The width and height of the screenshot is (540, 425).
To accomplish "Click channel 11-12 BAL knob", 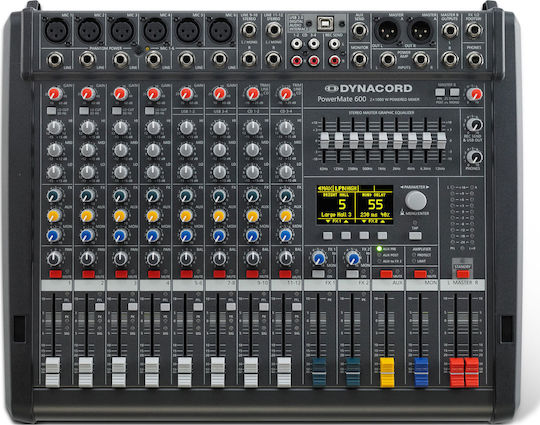I will click(285, 259).
